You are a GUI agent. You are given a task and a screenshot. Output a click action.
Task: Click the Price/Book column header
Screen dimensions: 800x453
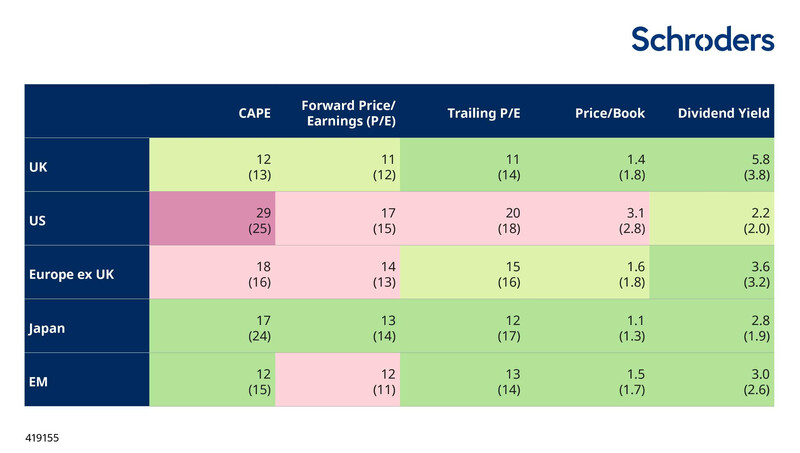609,113
